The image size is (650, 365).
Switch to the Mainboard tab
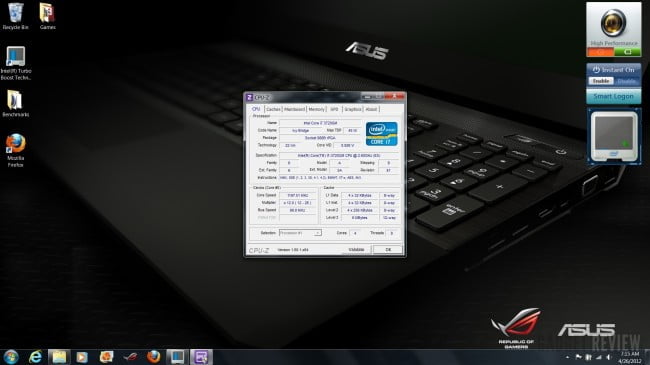pos(294,110)
